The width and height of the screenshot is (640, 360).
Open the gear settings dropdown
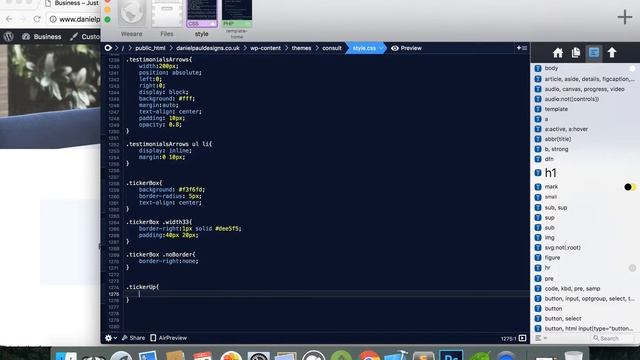(x=111, y=338)
